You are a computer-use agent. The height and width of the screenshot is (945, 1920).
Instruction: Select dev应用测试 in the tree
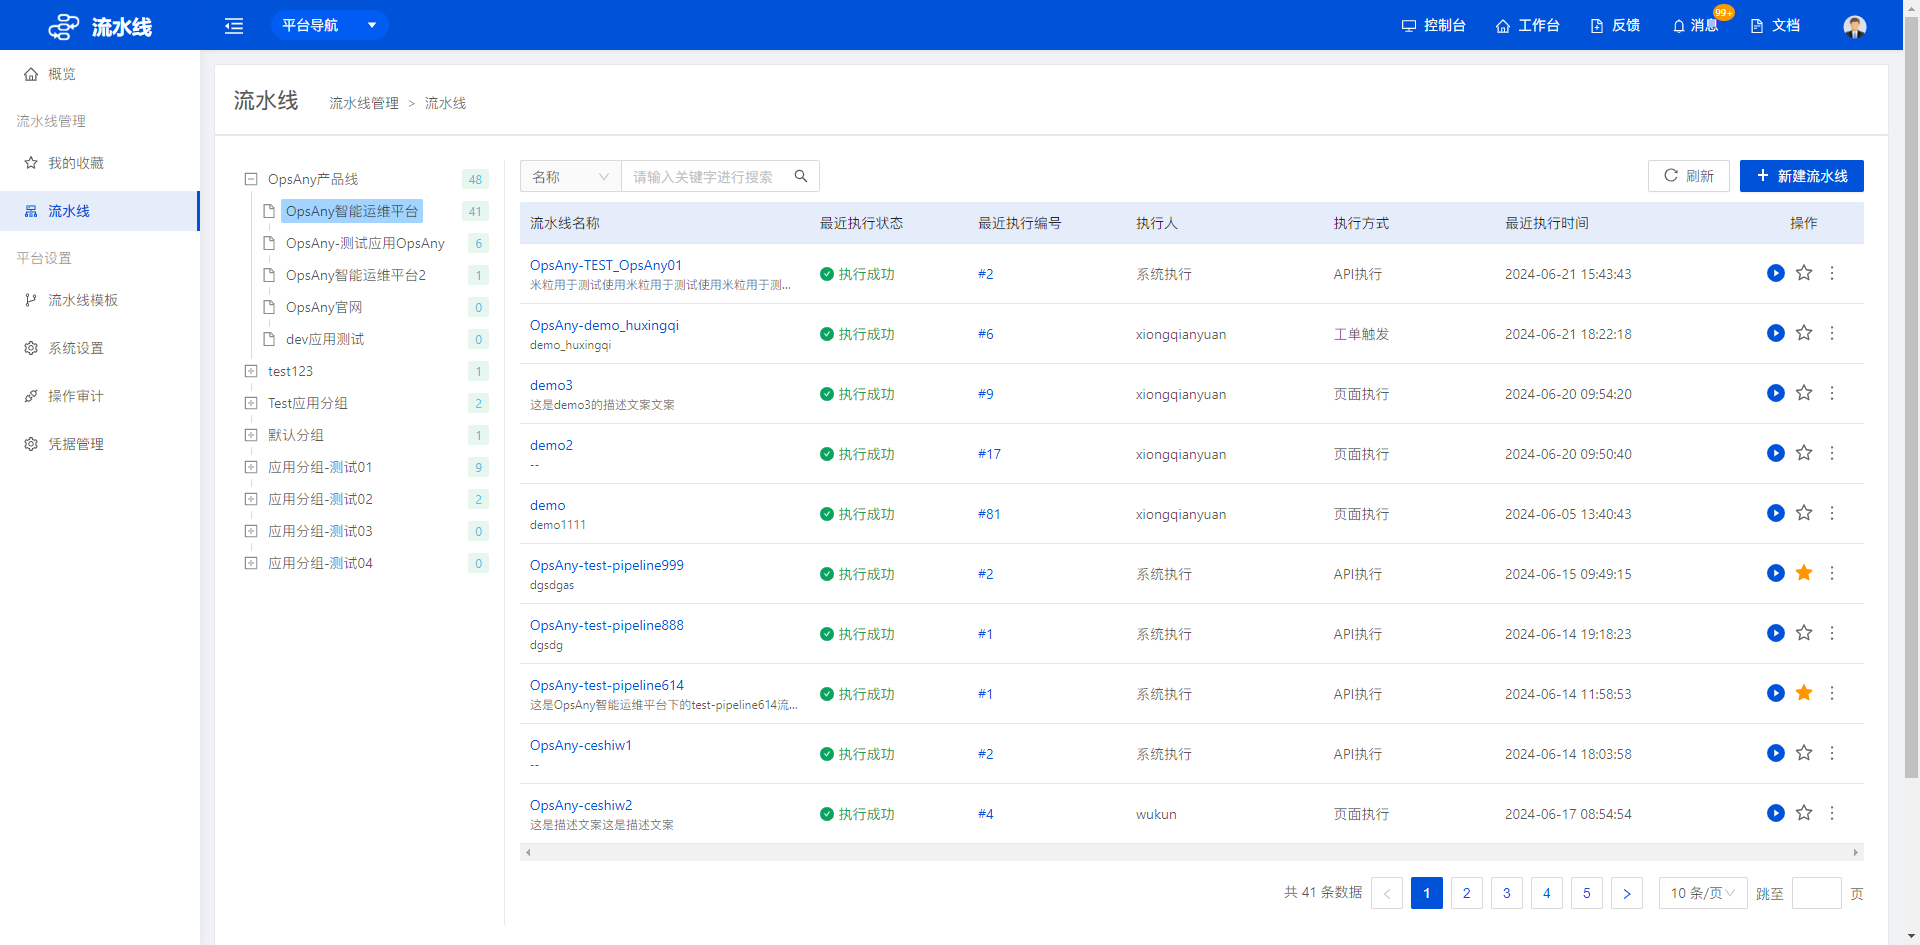coord(325,339)
